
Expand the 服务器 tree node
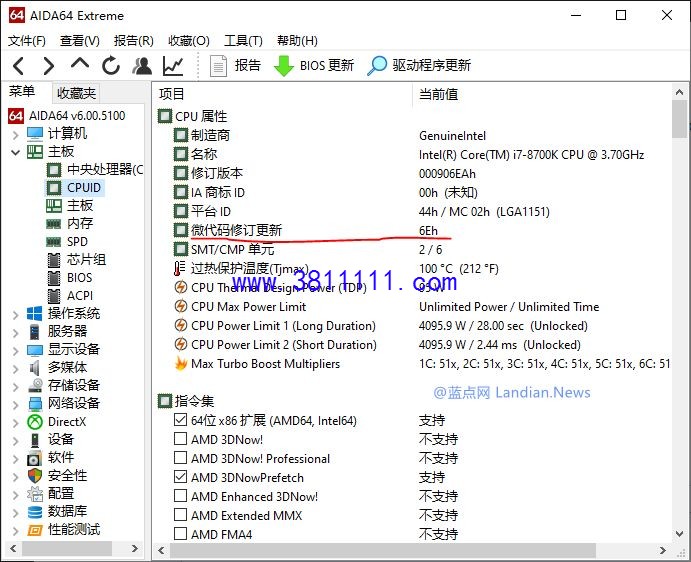pos(15,333)
